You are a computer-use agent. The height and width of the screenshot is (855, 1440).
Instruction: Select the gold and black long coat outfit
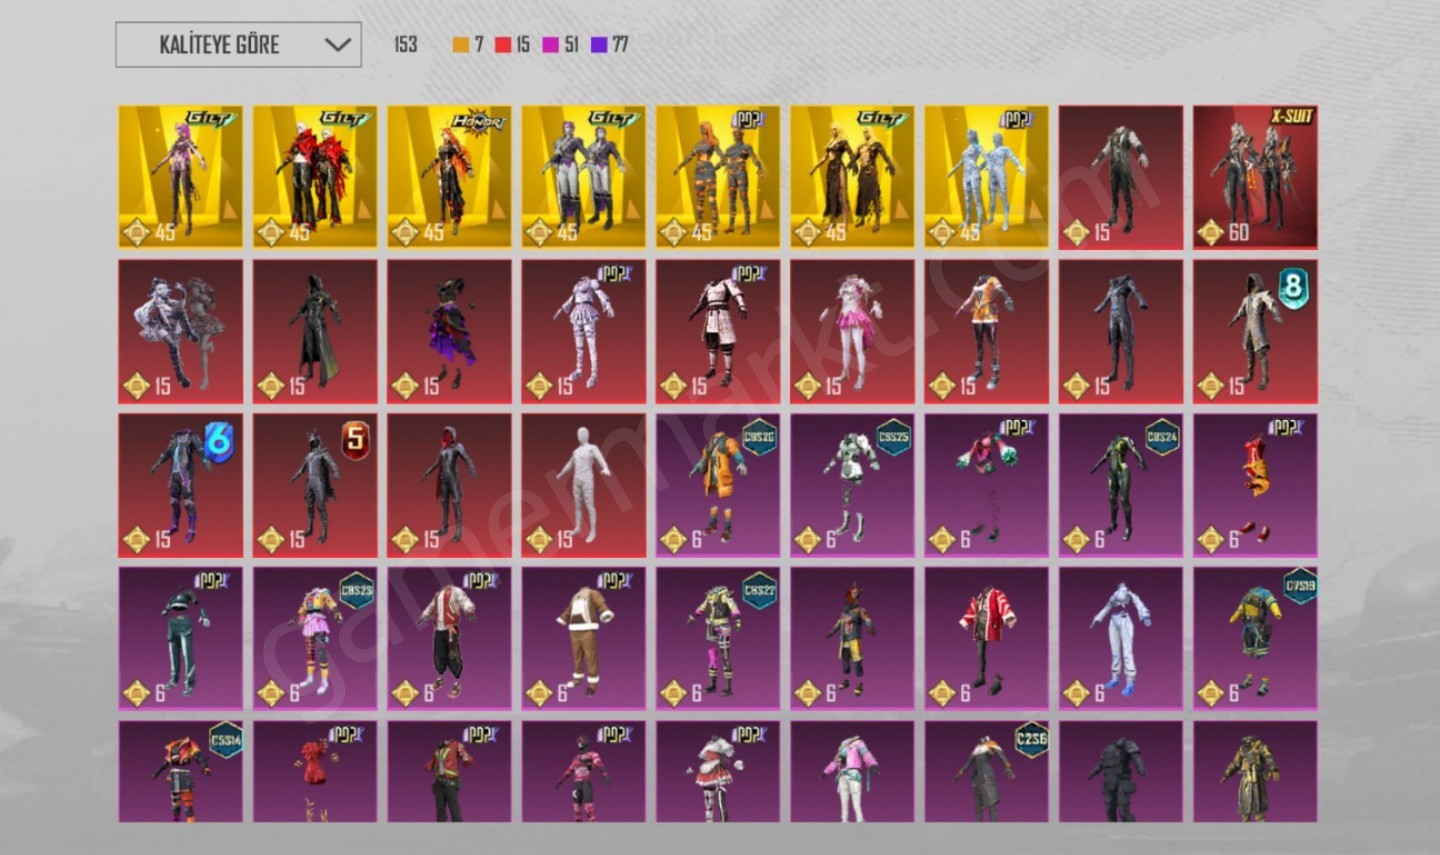click(1255, 772)
